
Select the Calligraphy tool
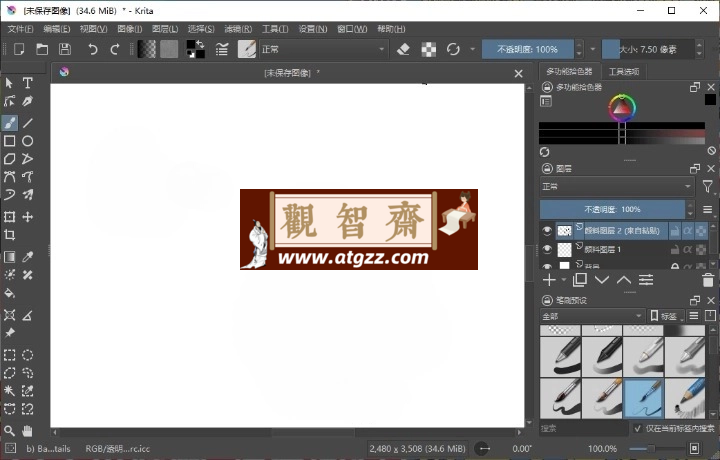click(x=28, y=101)
